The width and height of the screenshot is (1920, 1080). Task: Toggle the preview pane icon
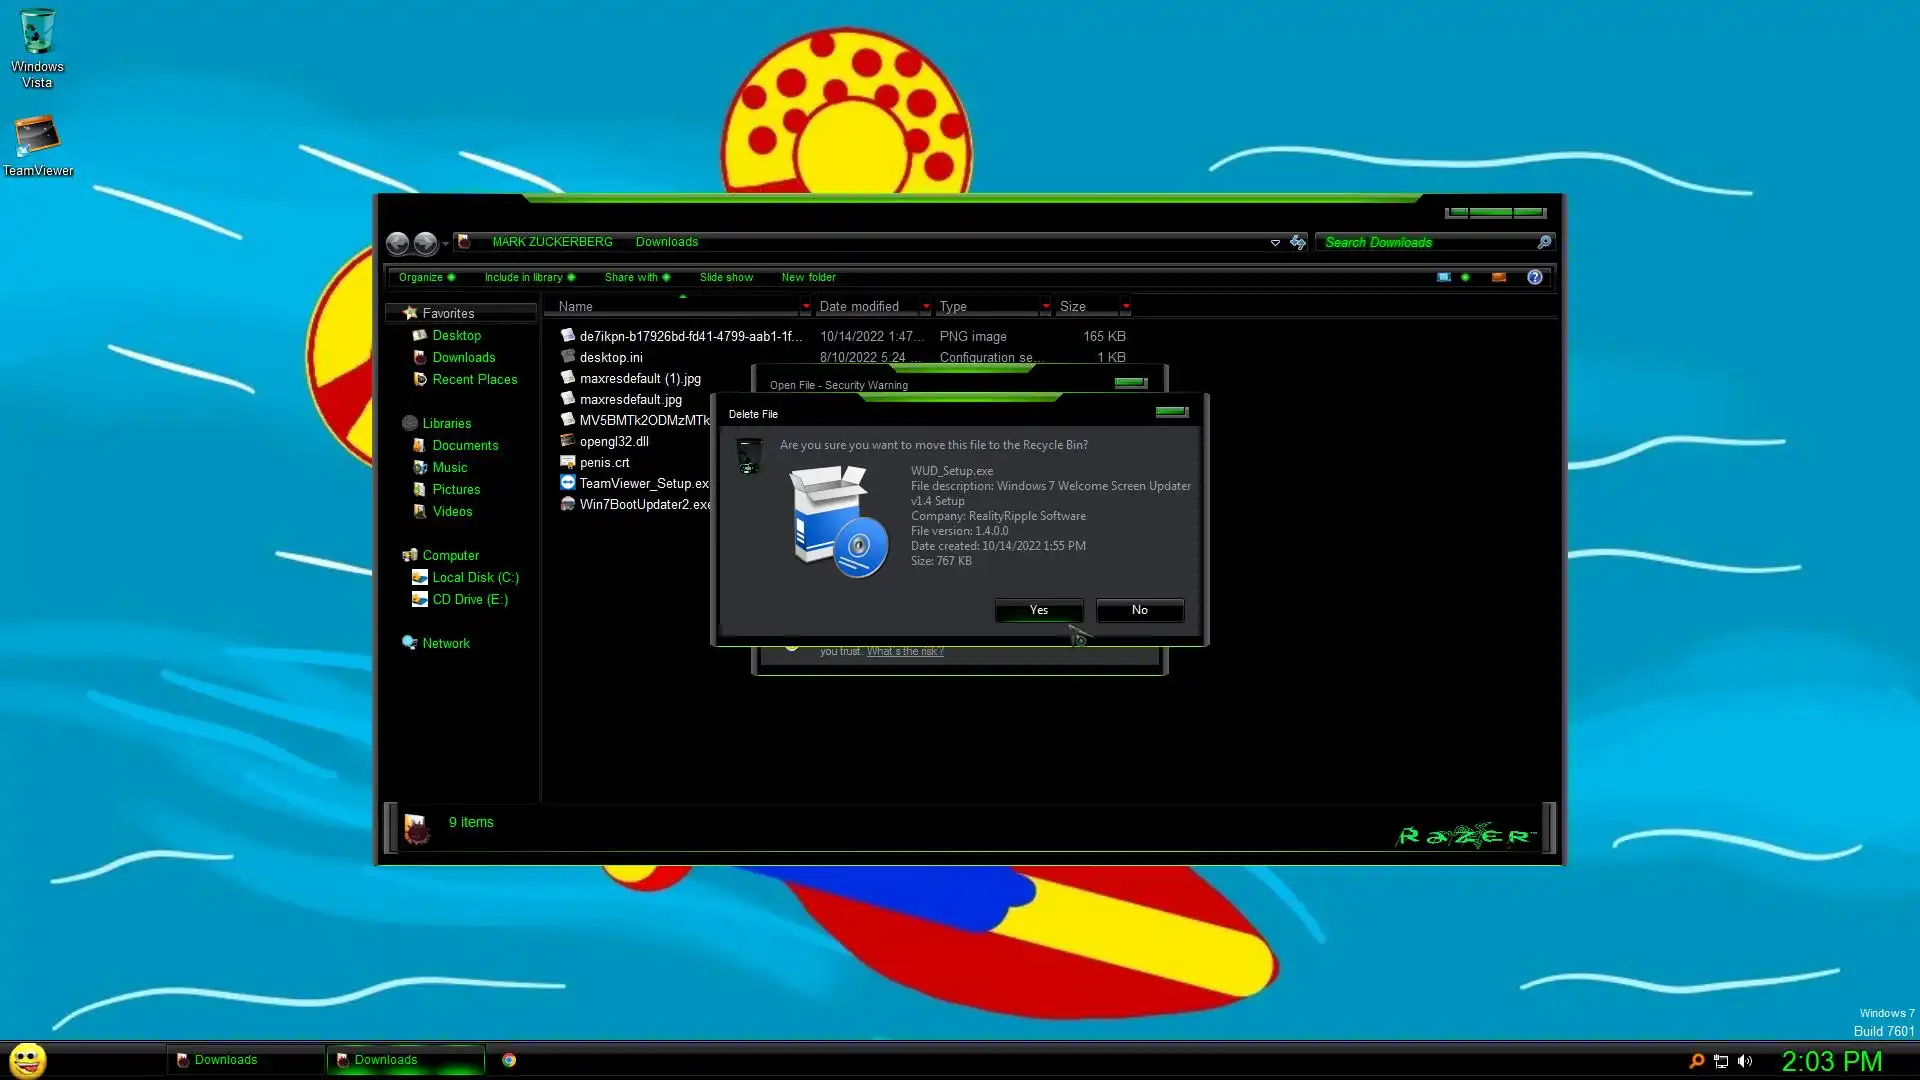[1498, 277]
